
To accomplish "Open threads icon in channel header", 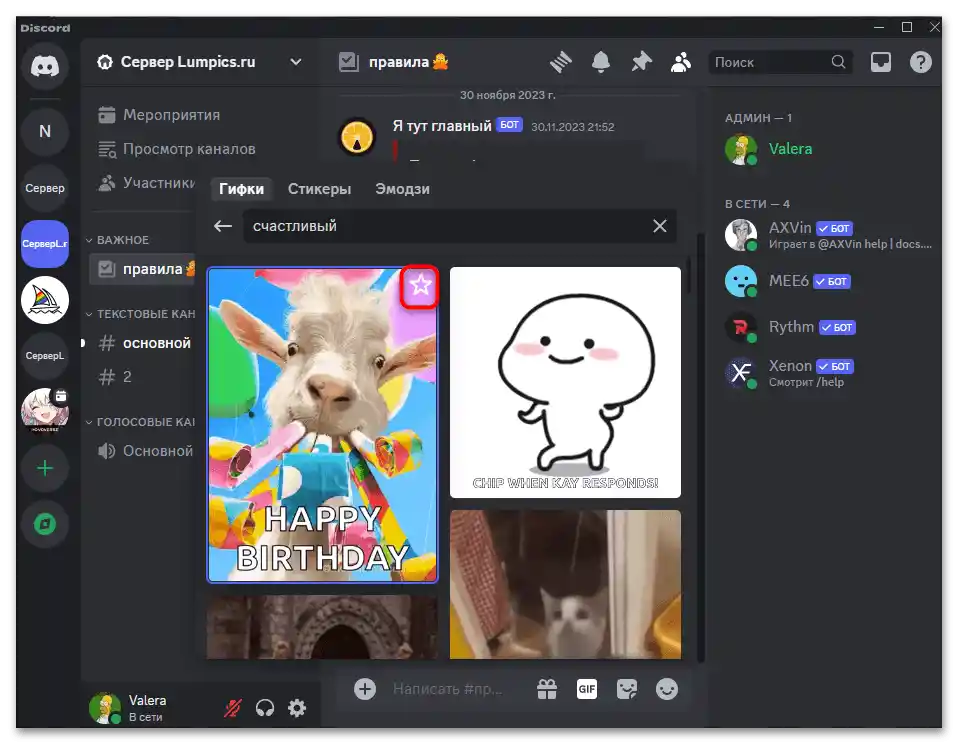I will tap(560, 62).
